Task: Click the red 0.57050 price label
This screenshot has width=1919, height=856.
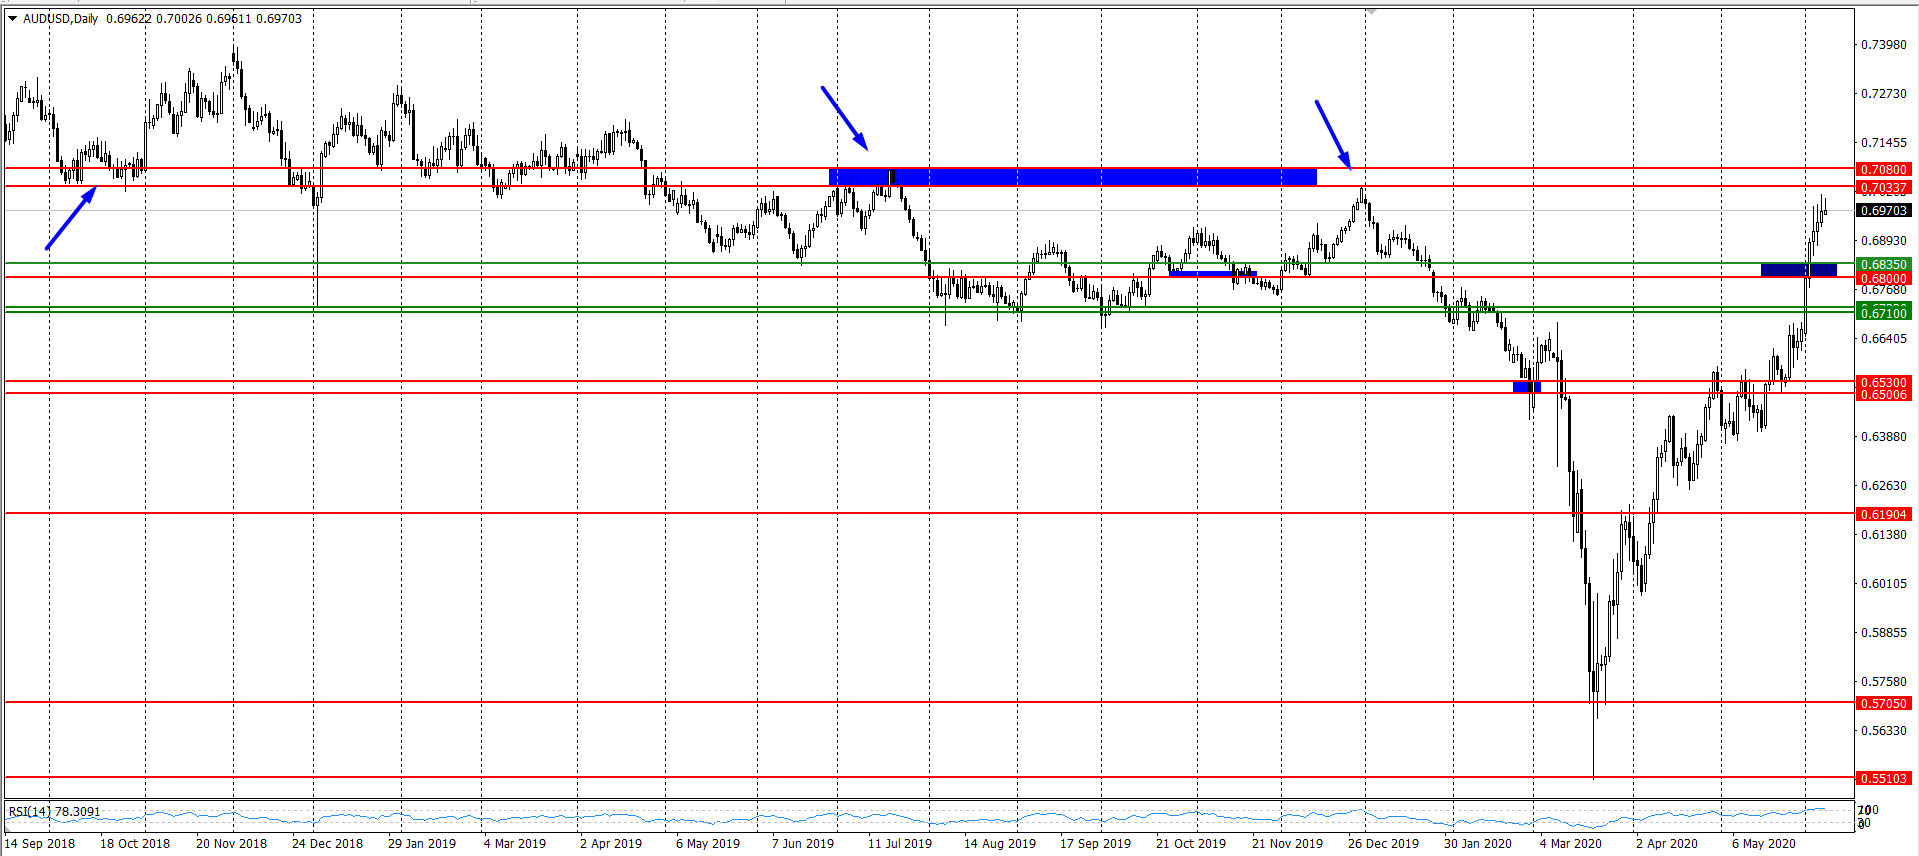Action: click(x=1883, y=704)
